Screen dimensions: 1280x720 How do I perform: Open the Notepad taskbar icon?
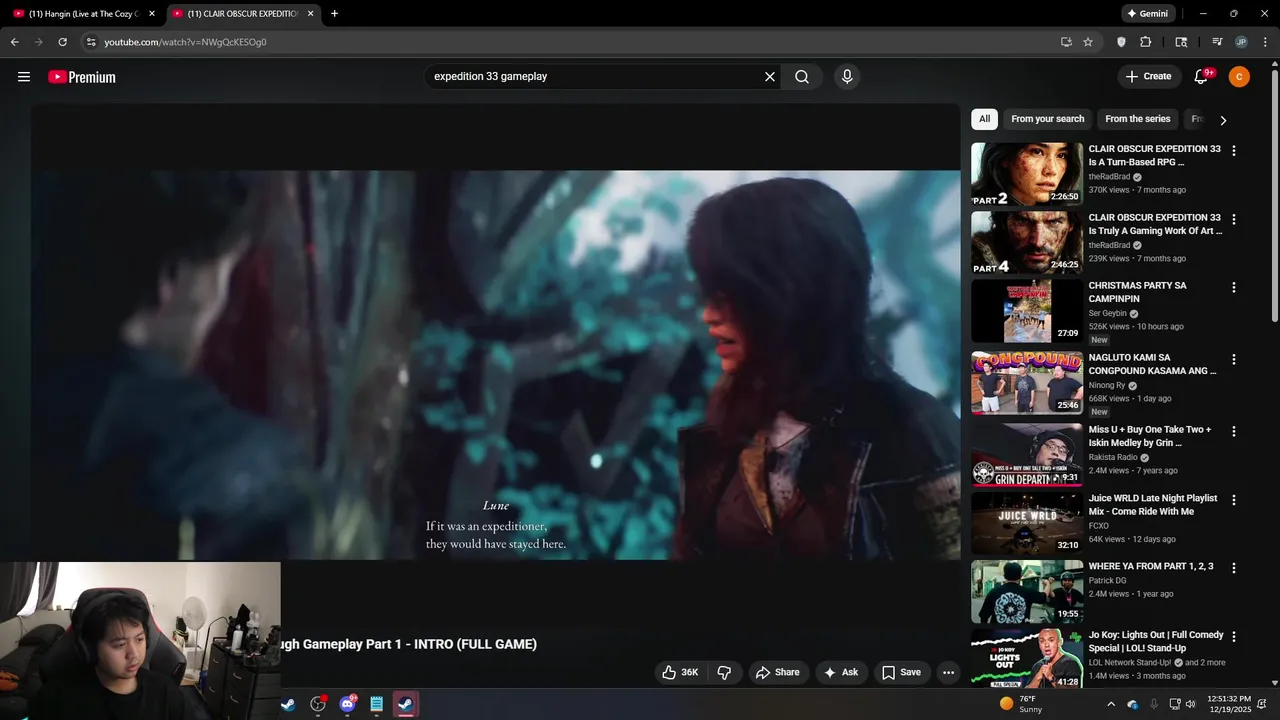[377, 704]
